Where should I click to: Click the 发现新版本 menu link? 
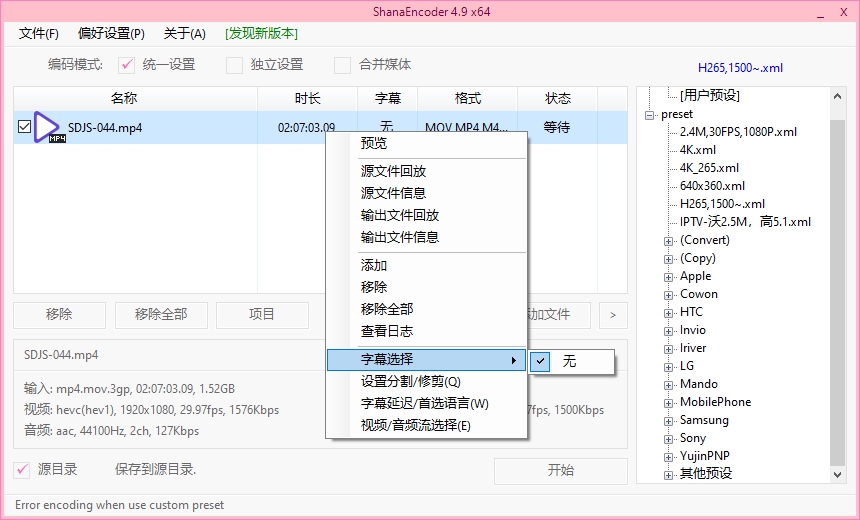262,34
